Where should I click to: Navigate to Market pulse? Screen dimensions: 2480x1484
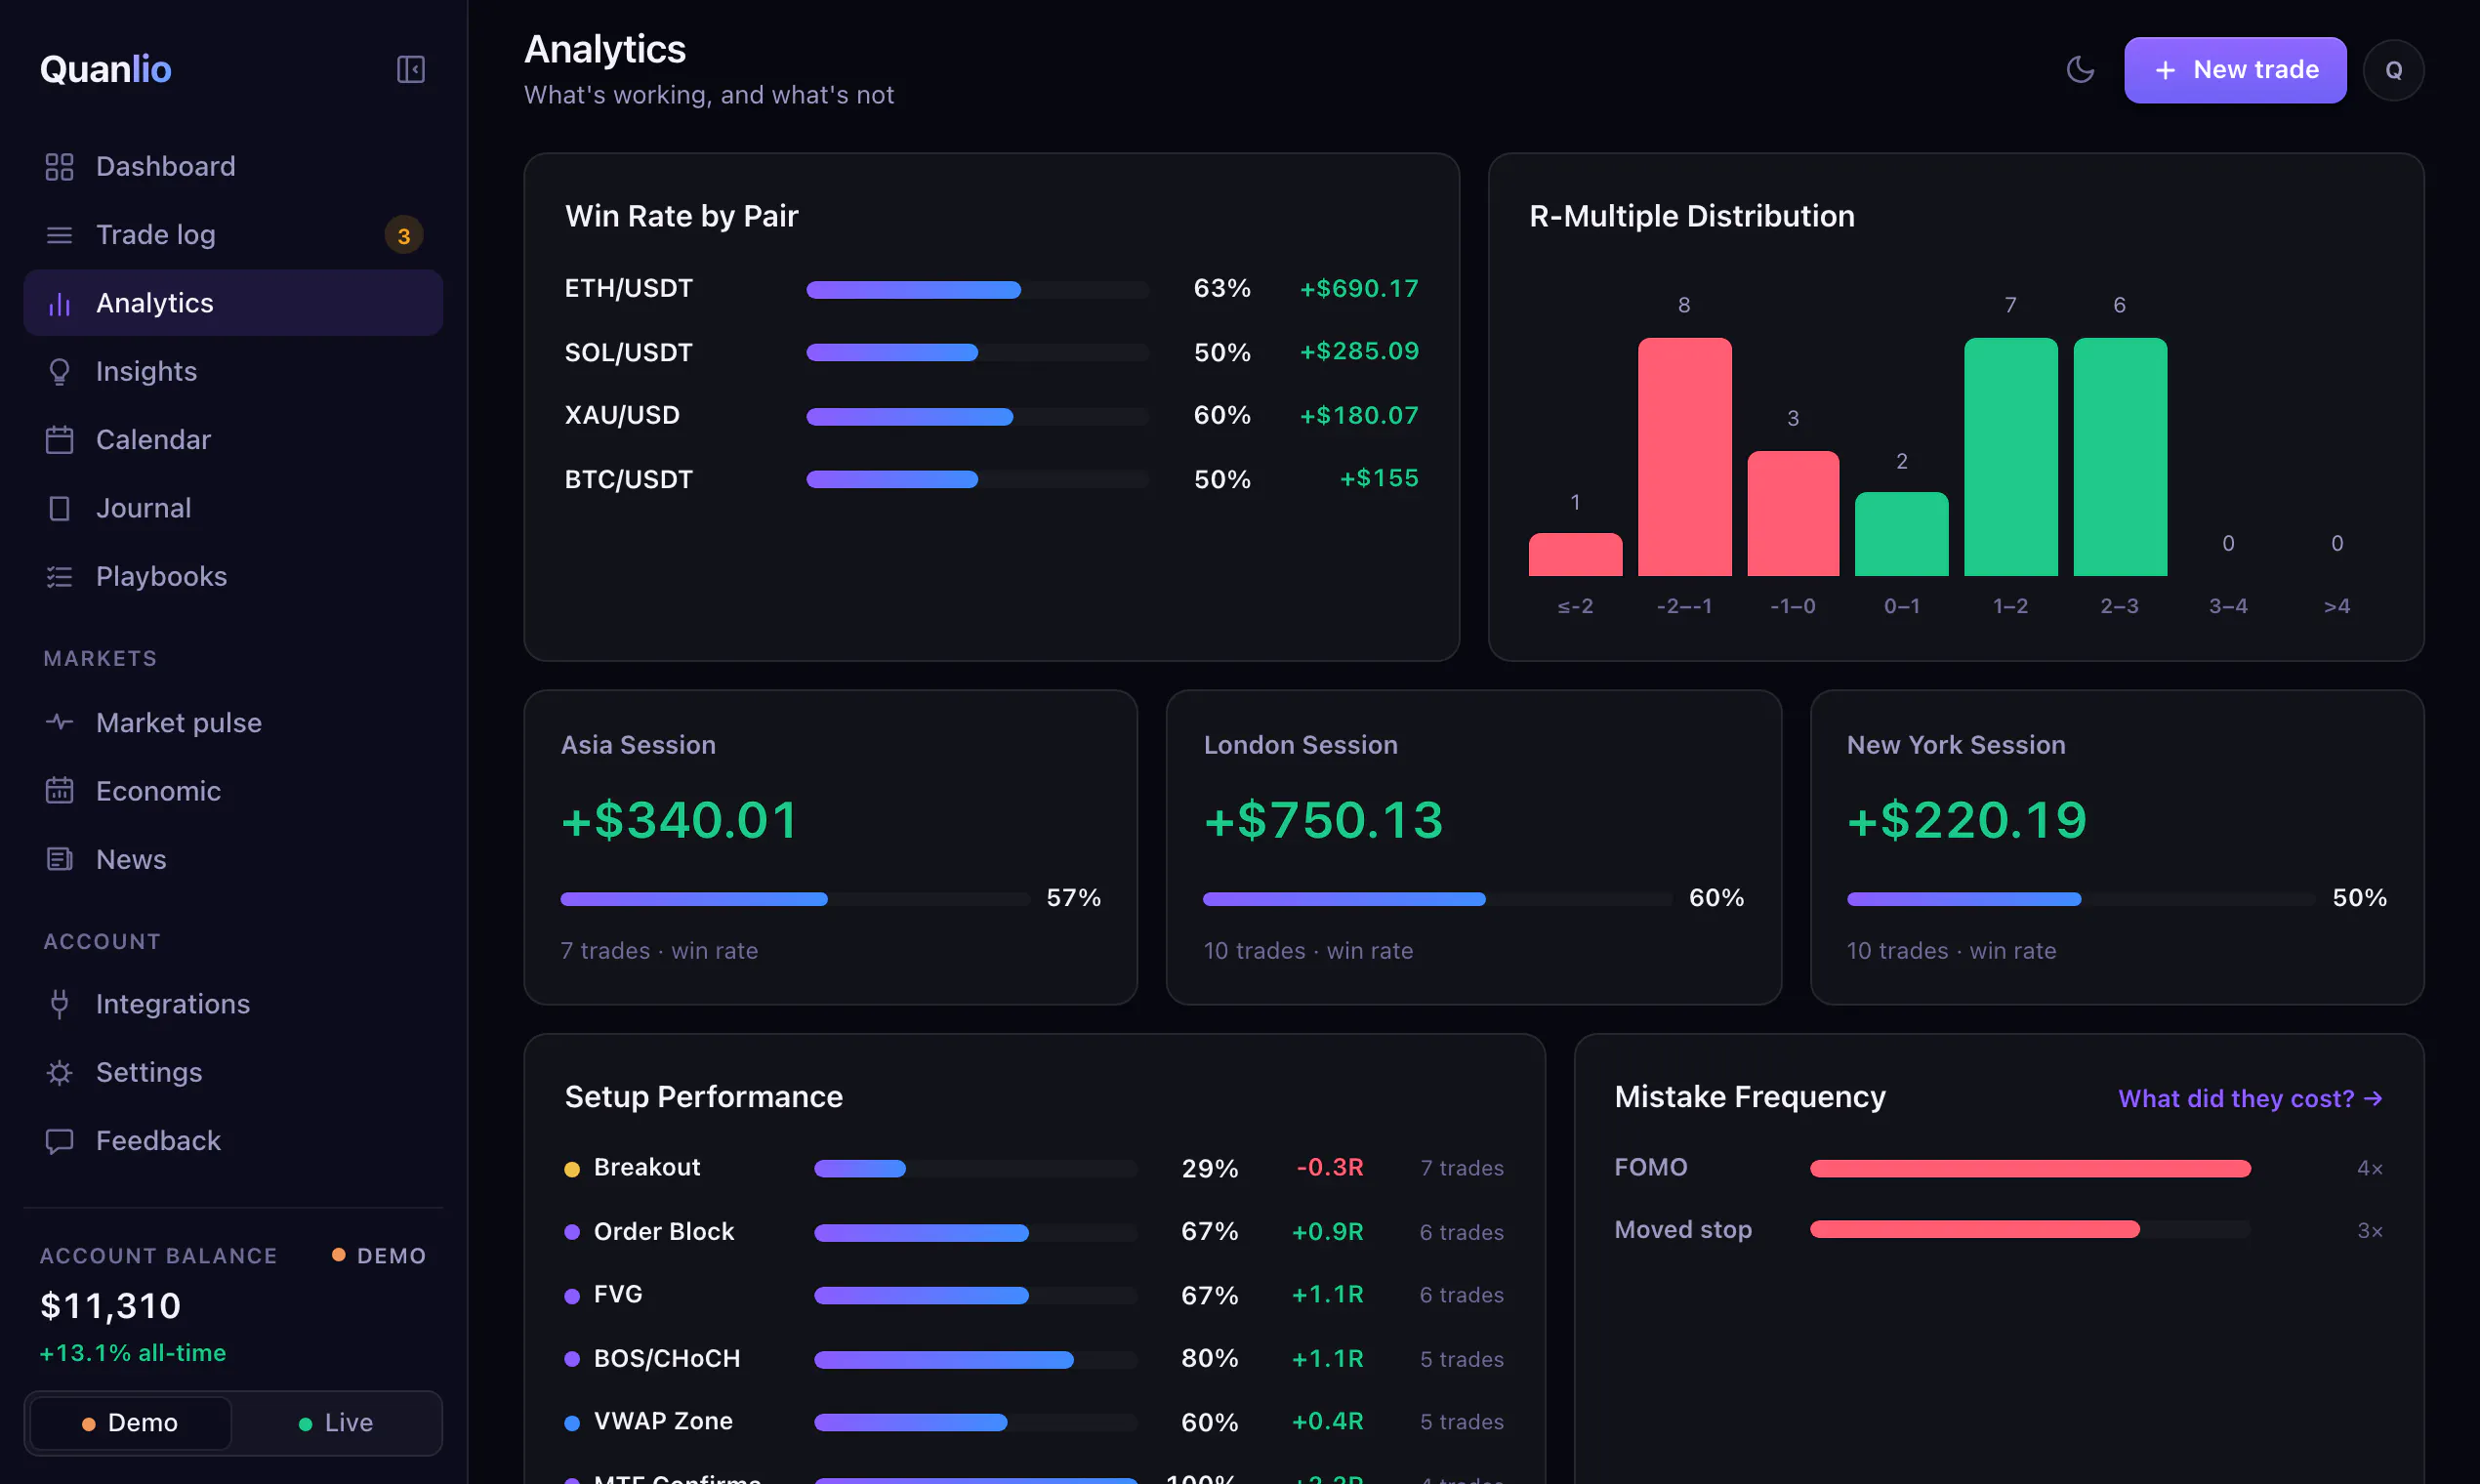tap(233, 722)
